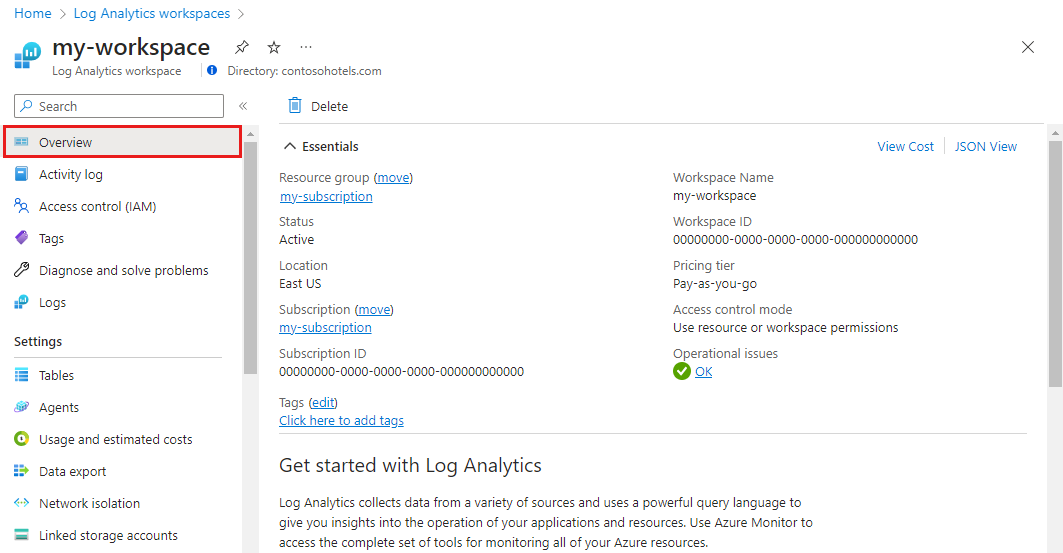Click the Logs icon in sidebar
The image size is (1063, 553).
(22, 302)
